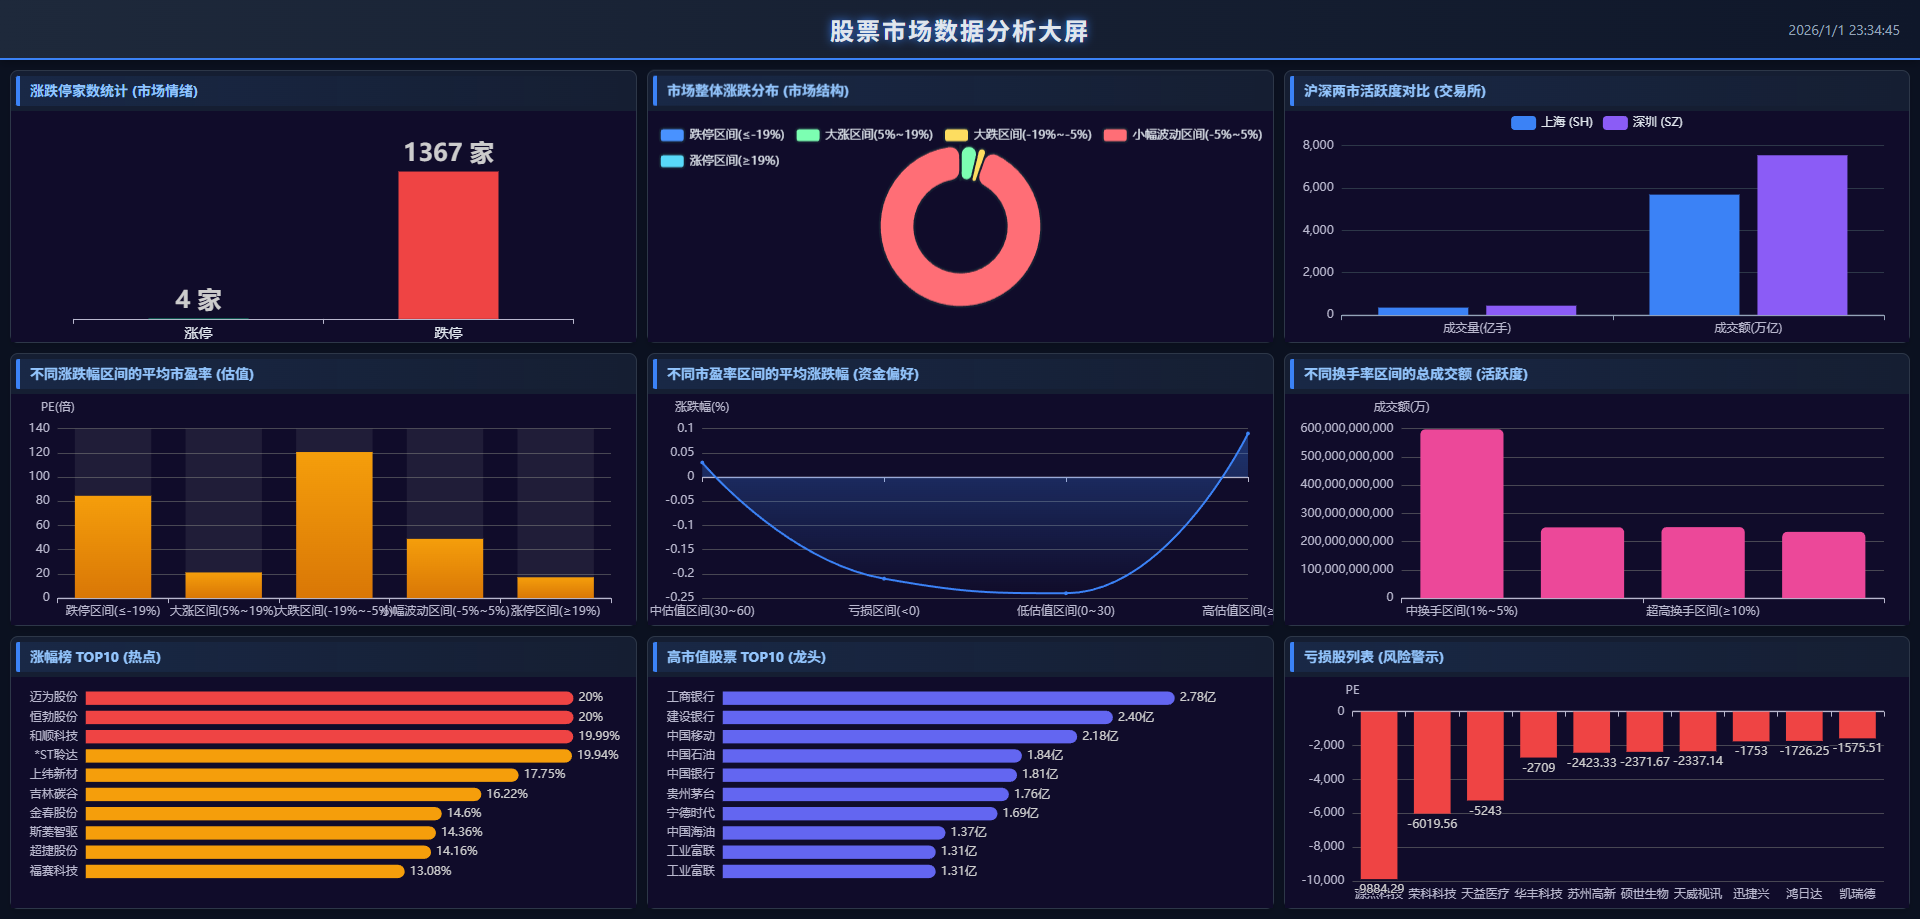Viewport: 1920px width, 919px height.
Task: Select the 贵州茅台 bar in 高市值股票 TOP10
Action: pos(865,794)
